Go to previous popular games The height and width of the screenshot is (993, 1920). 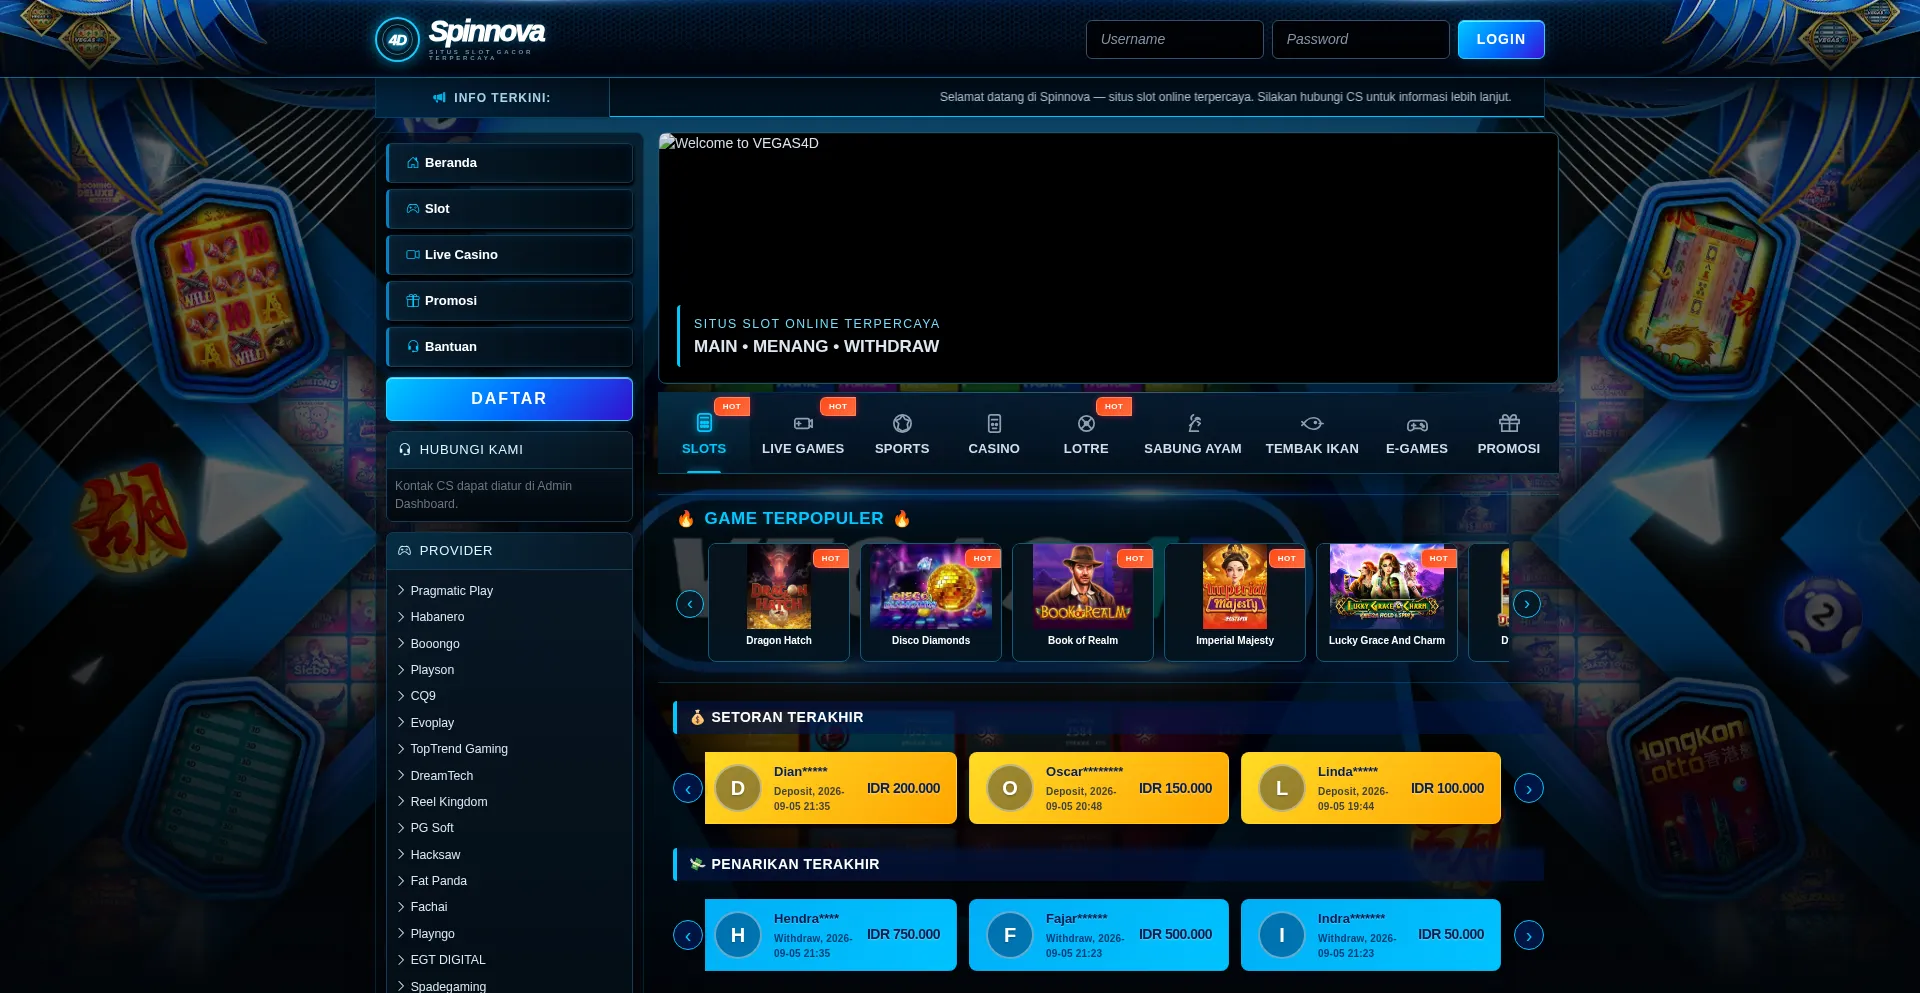(690, 604)
